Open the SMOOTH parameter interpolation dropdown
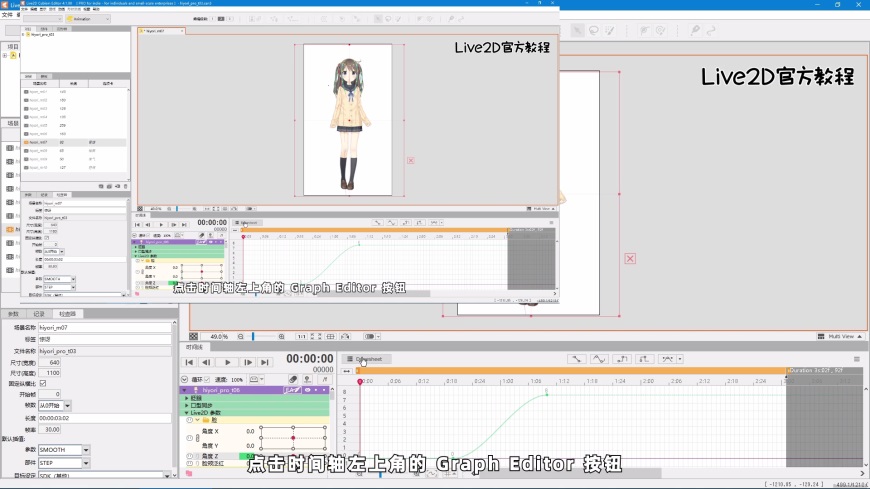The image size is (870, 489). 86,450
